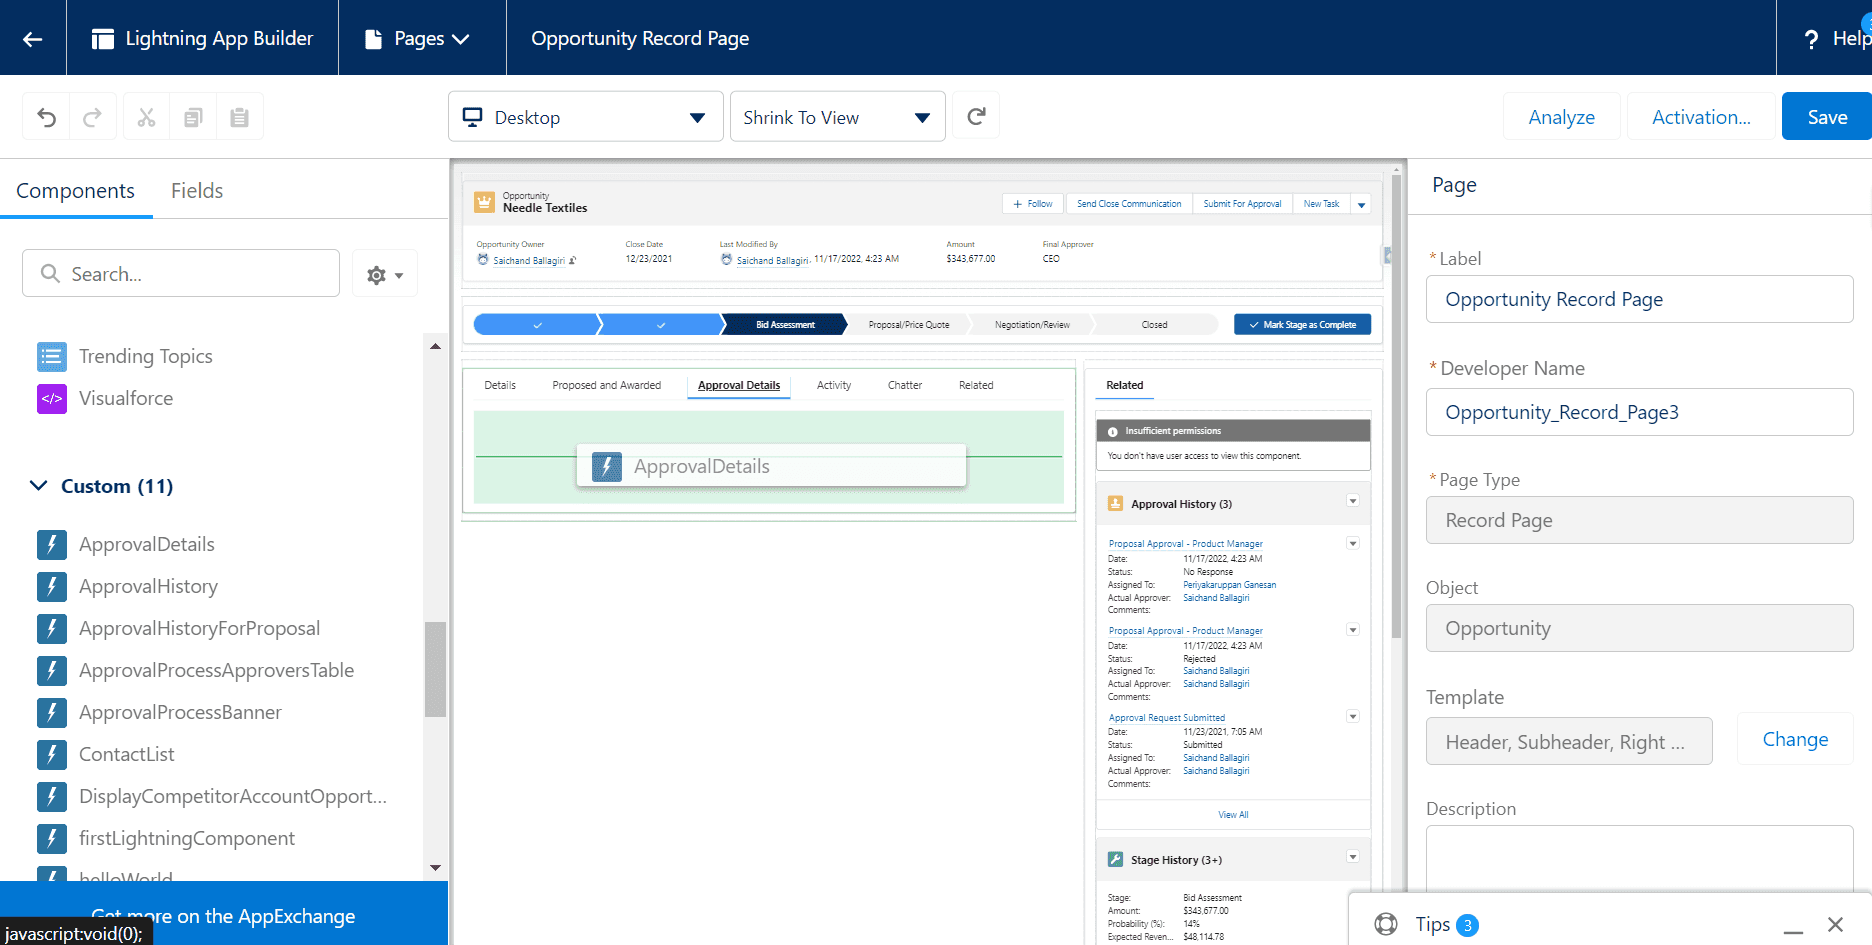Cut the selected component
This screenshot has width=1872, height=945.
tap(146, 117)
